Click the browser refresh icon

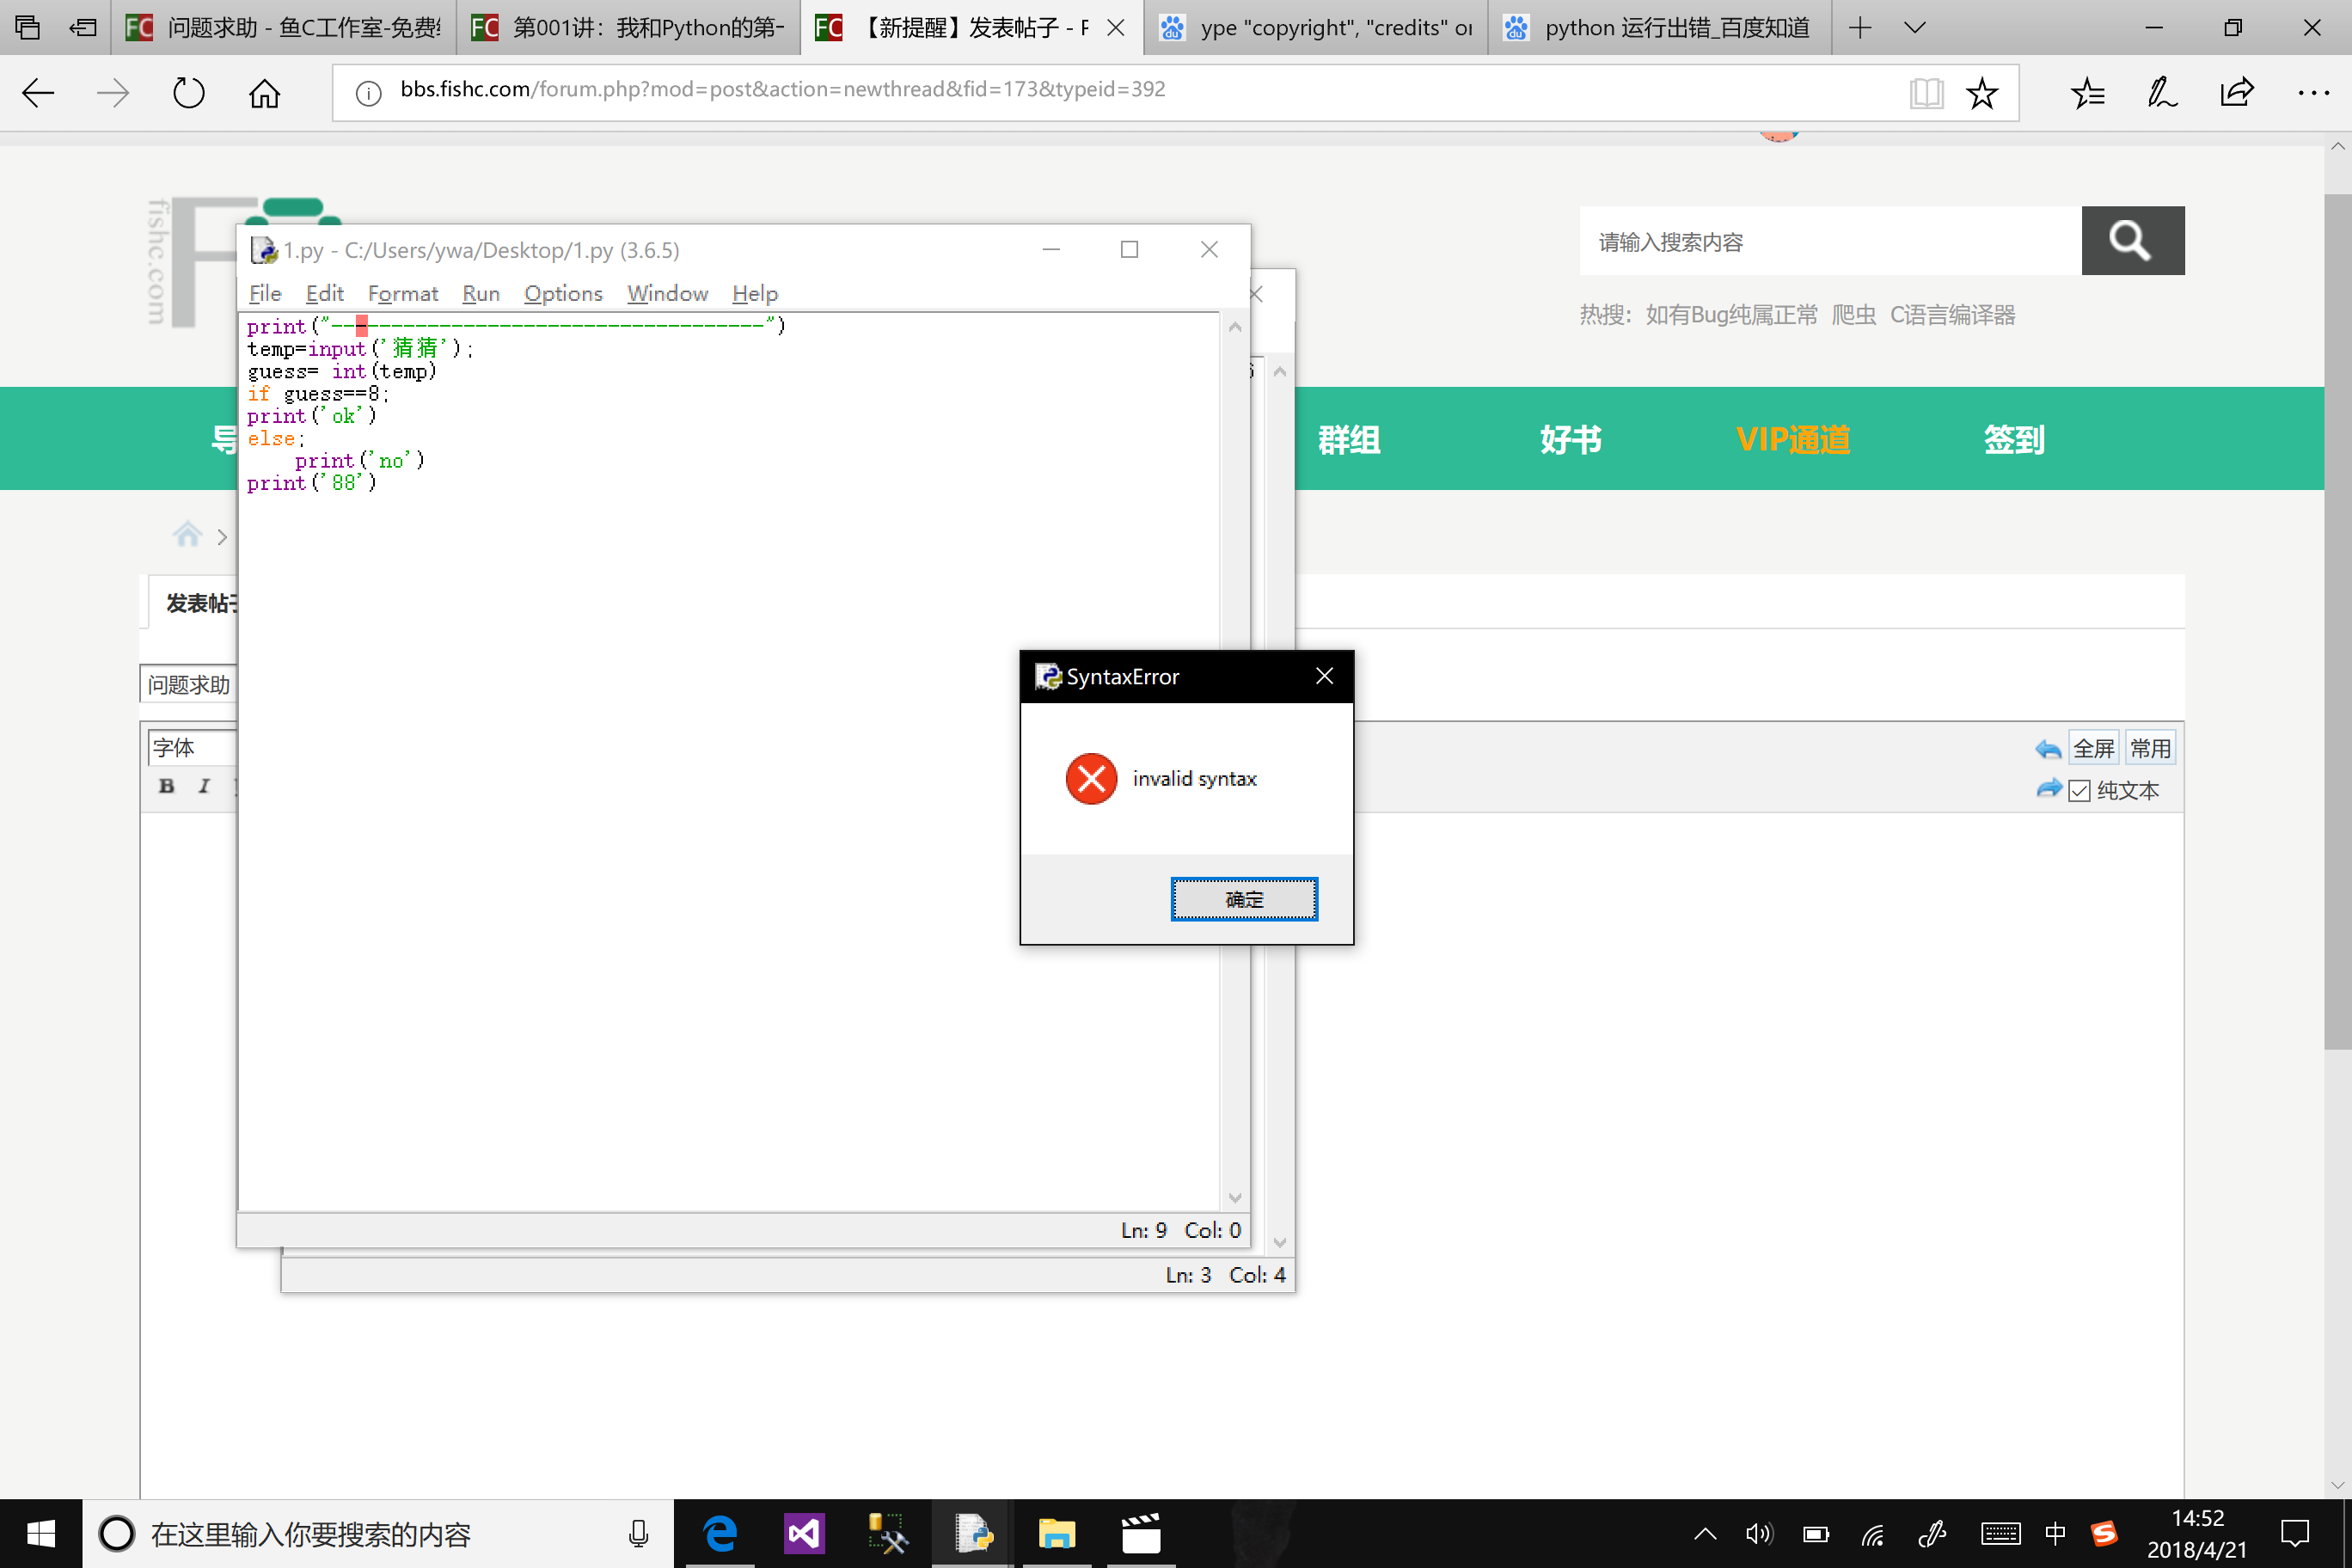click(x=188, y=93)
